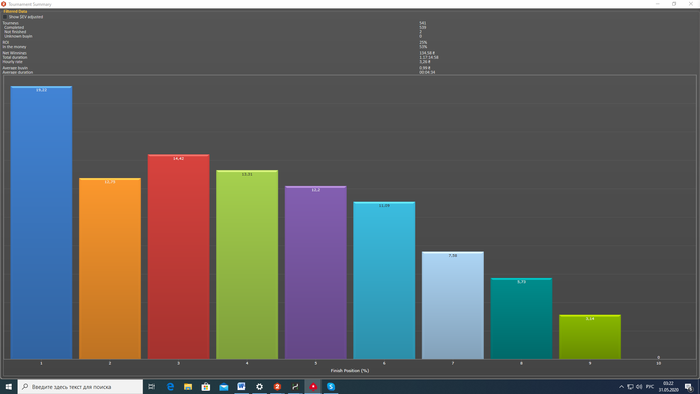Select the purple 12,2 bar for position 5
This screenshot has width=700, height=394.
(x=316, y=272)
